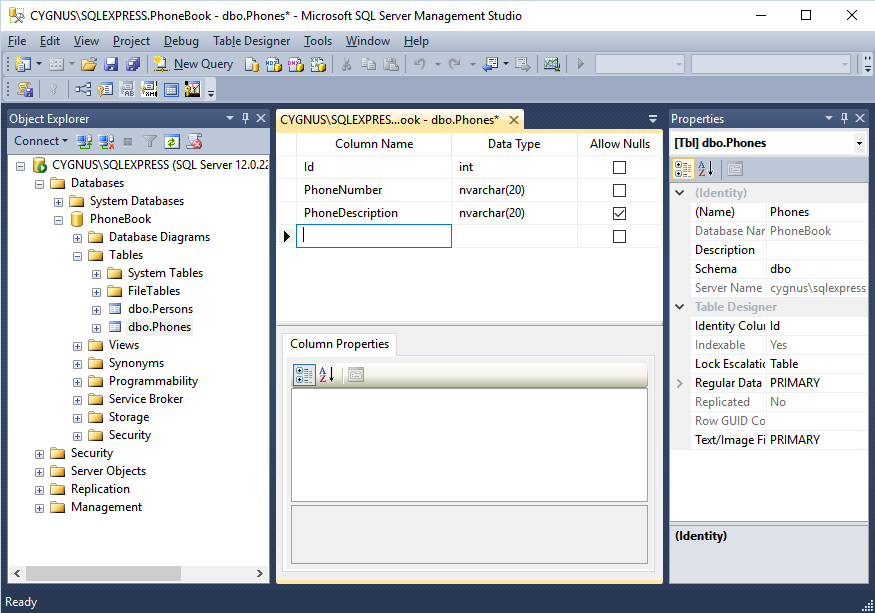Select Service Broker folder in tree
Viewport: 875px width, 613px height.
tap(146, 399)
